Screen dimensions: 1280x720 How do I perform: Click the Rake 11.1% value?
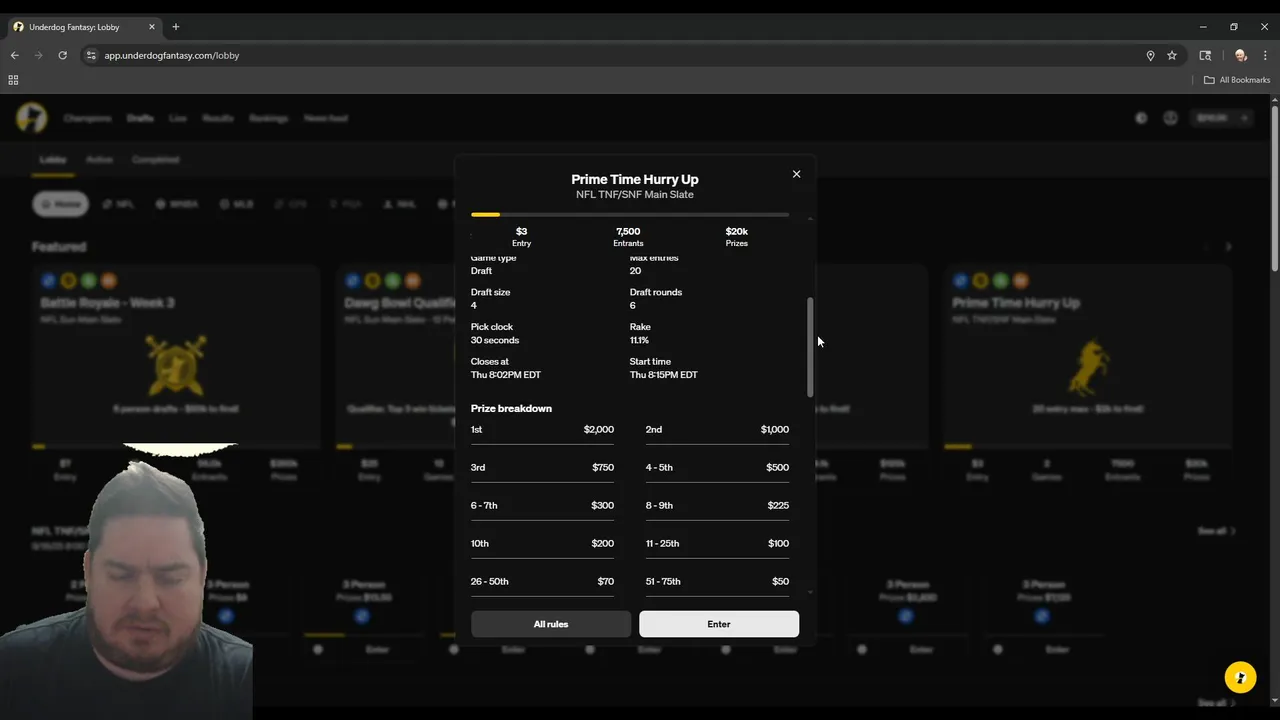click(639, 341)
